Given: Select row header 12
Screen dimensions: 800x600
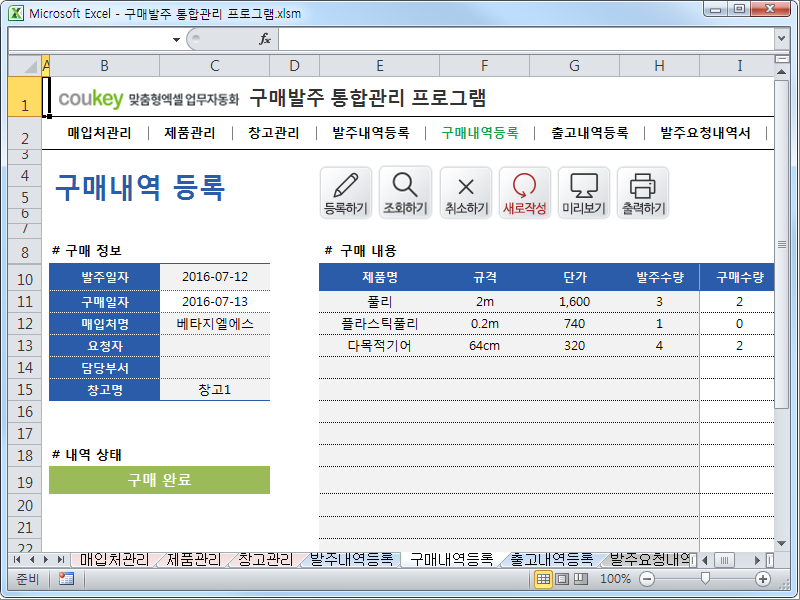Looking at the screenshot, I should [25, 323].
